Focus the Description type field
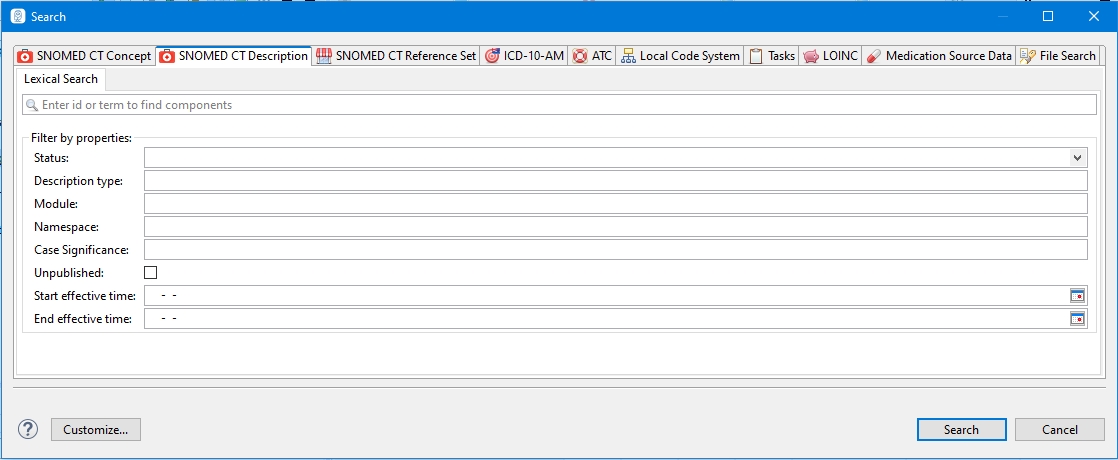This screenshot has height=460, width=1118. [x=615, y=181]
